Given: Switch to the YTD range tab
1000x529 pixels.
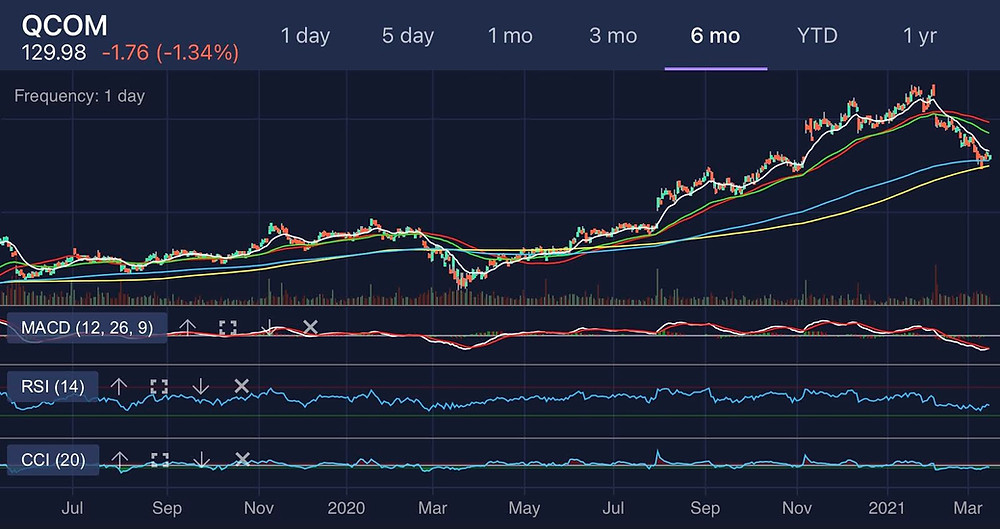Looking at the screenshot, I should [x=818, y=36].
